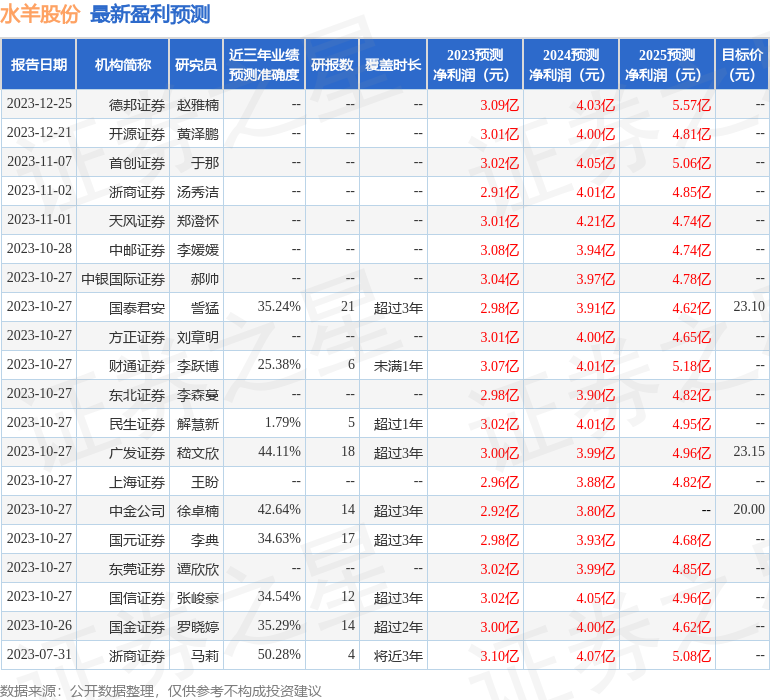The image size is (770, 700).
Task: Click the 2023预测净利润 column header
Action: click(x=475, y=64)
